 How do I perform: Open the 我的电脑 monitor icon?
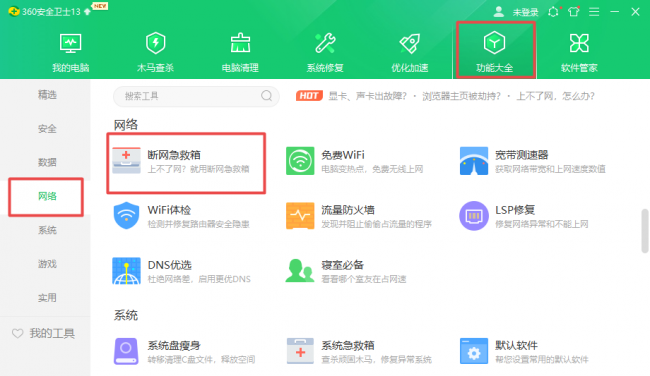(70, 44)
